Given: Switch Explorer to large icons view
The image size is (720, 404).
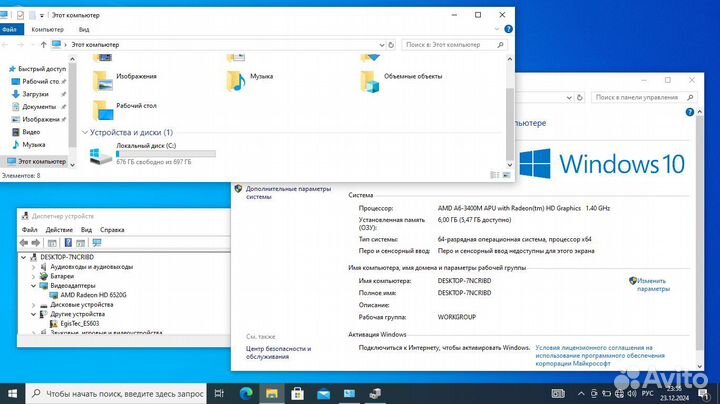Looking at the screenshot, I should click(506, 175).
